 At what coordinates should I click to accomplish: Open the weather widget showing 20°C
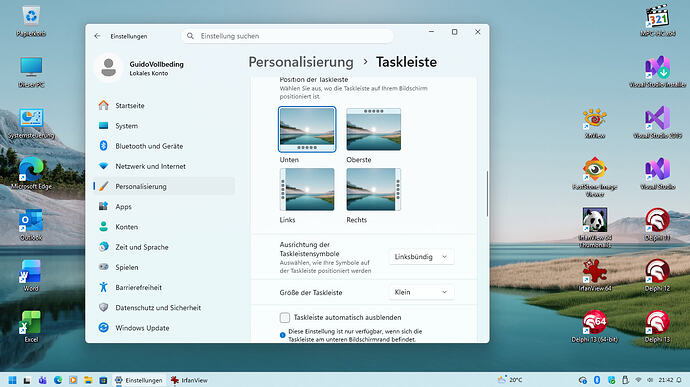[510, 380]
